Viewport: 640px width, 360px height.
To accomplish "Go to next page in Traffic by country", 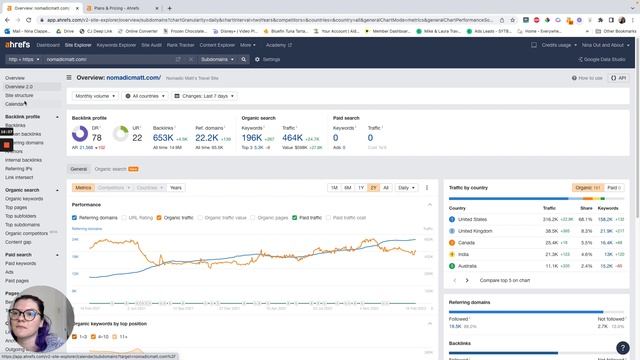I will coord(467,280).
